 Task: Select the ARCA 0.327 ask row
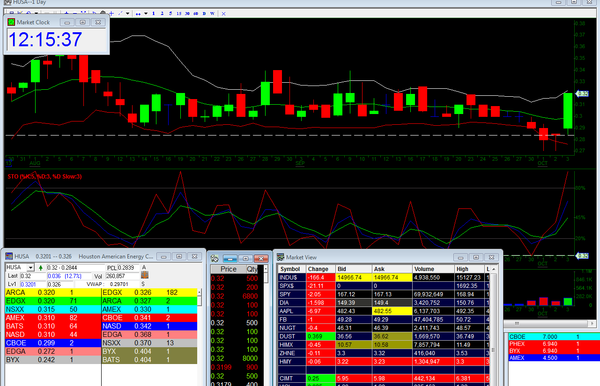149,301
